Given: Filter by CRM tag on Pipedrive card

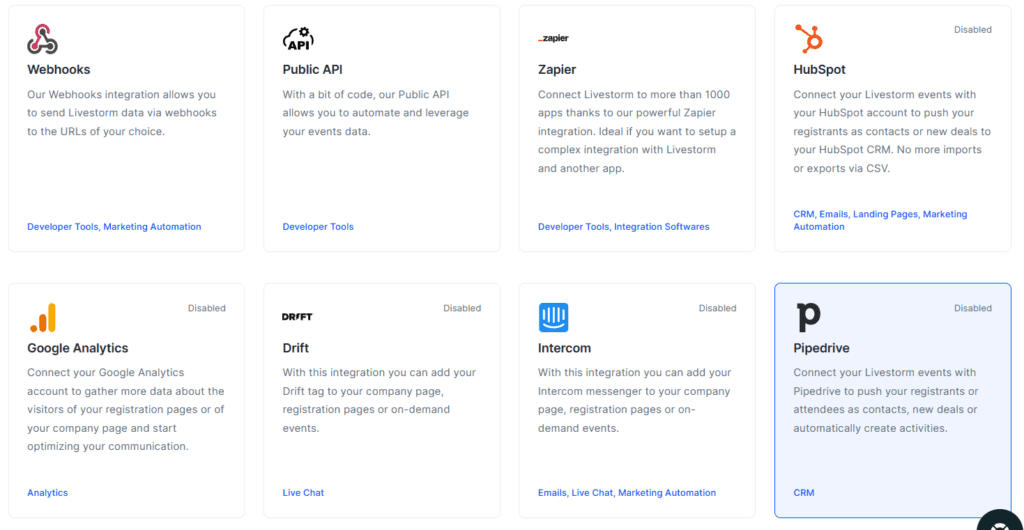Looking at the screenshot, I should [x=804, y=493].
